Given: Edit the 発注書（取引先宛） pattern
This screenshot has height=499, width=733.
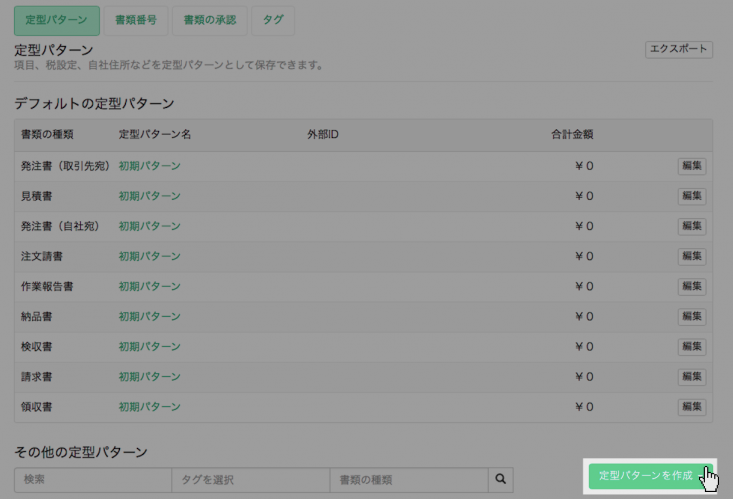Looking at the screenshot, I should coord(692,166).
